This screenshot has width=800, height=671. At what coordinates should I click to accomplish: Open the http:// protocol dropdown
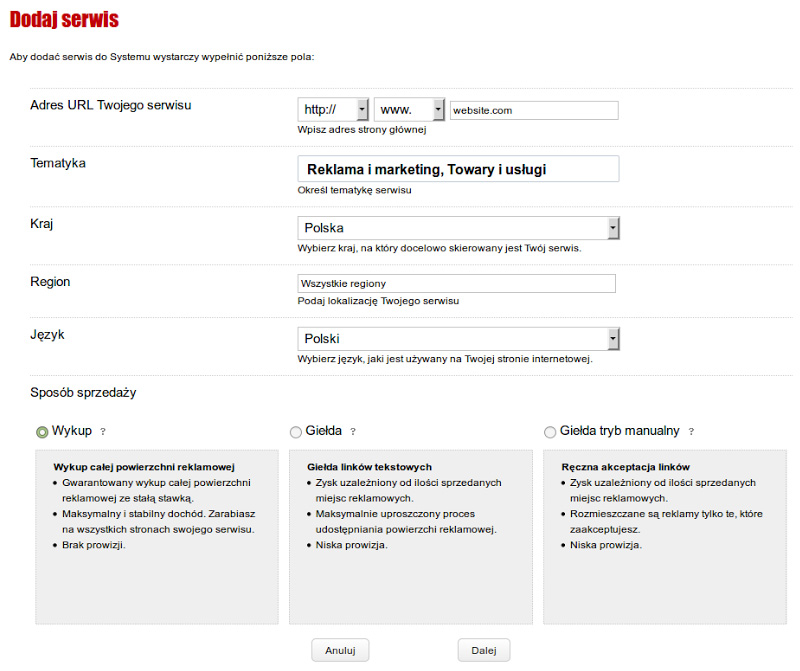[333, 110]
